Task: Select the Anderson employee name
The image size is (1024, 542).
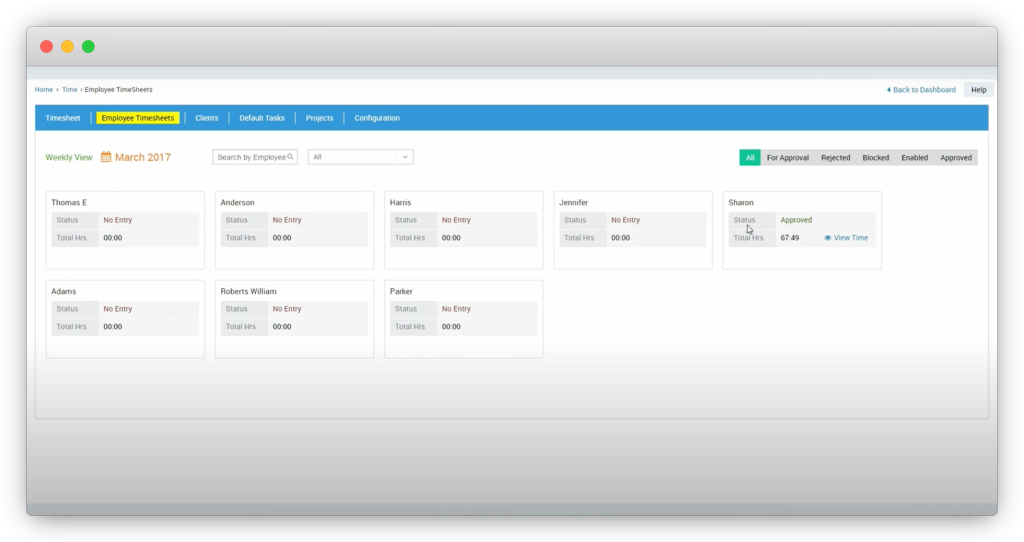Action: click(237, 202)
